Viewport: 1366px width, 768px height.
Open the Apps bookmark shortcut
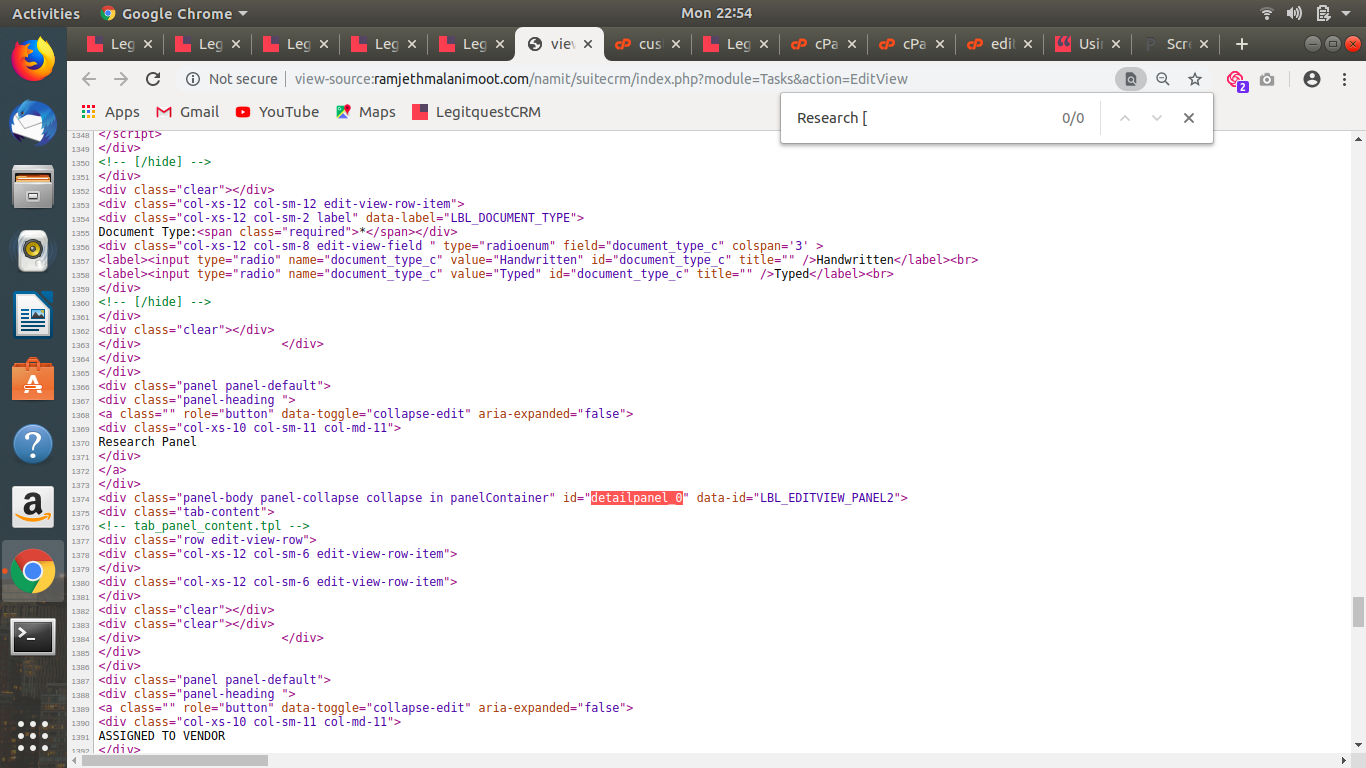110,112
